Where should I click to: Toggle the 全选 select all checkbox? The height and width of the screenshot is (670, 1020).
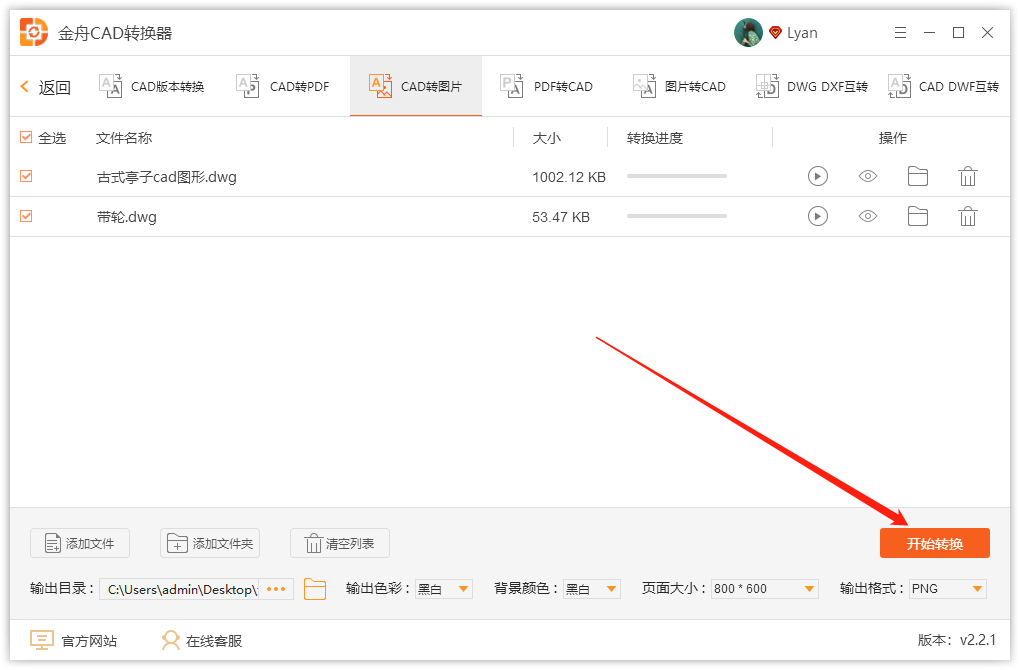(25, 138)
